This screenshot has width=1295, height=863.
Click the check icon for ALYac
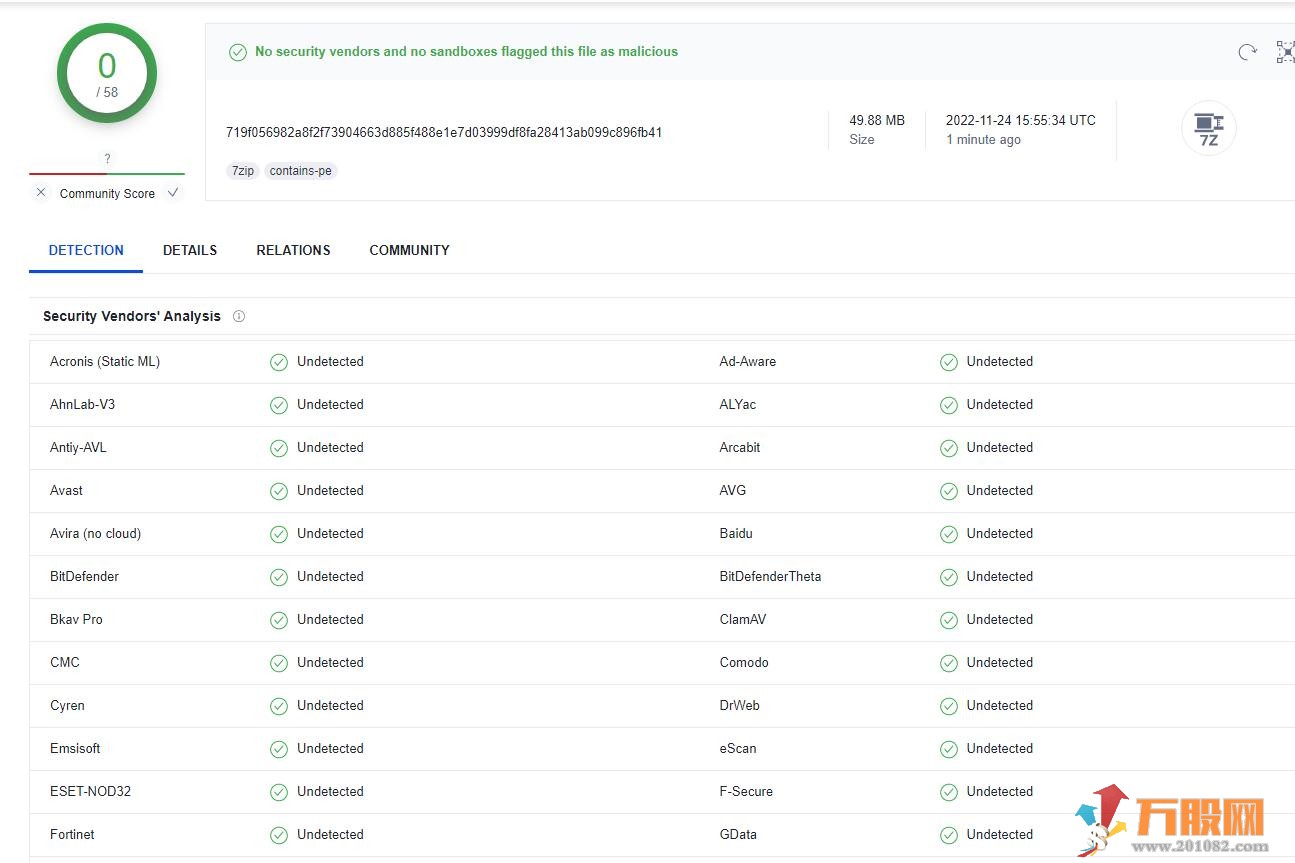point(949,405)
